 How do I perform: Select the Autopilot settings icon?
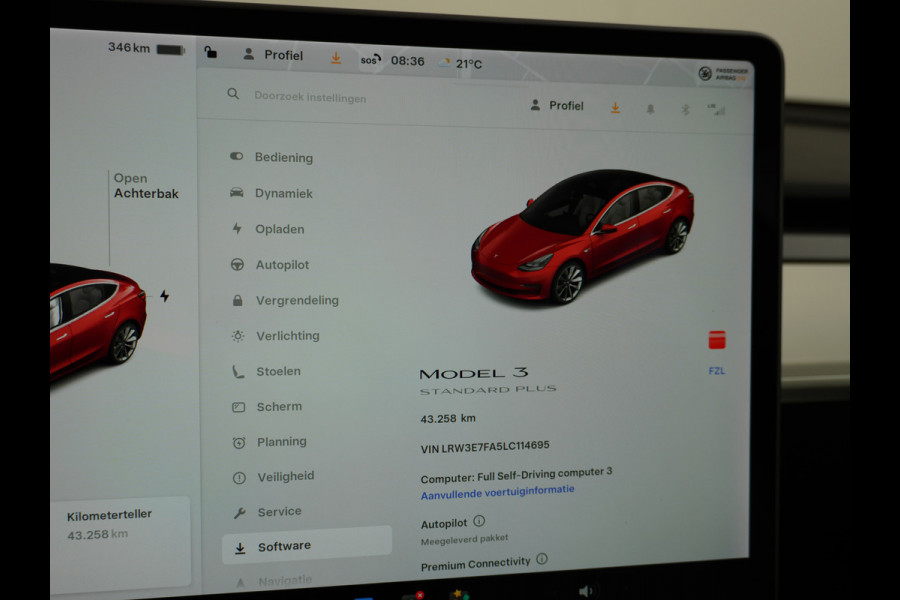coord(239,264)
